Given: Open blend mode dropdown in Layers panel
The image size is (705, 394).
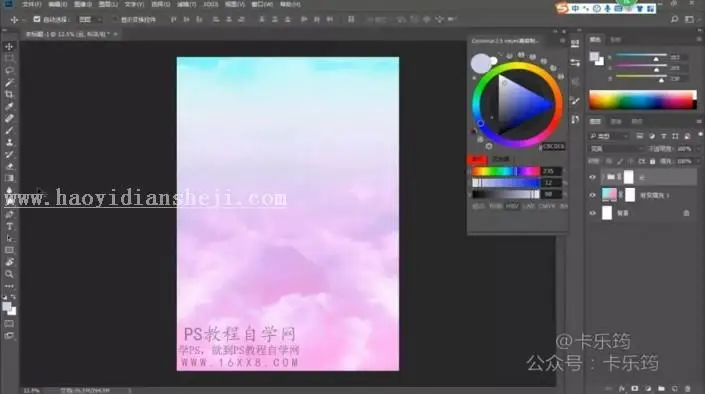Looking at the screenshot, I should (x=616, y=148).
